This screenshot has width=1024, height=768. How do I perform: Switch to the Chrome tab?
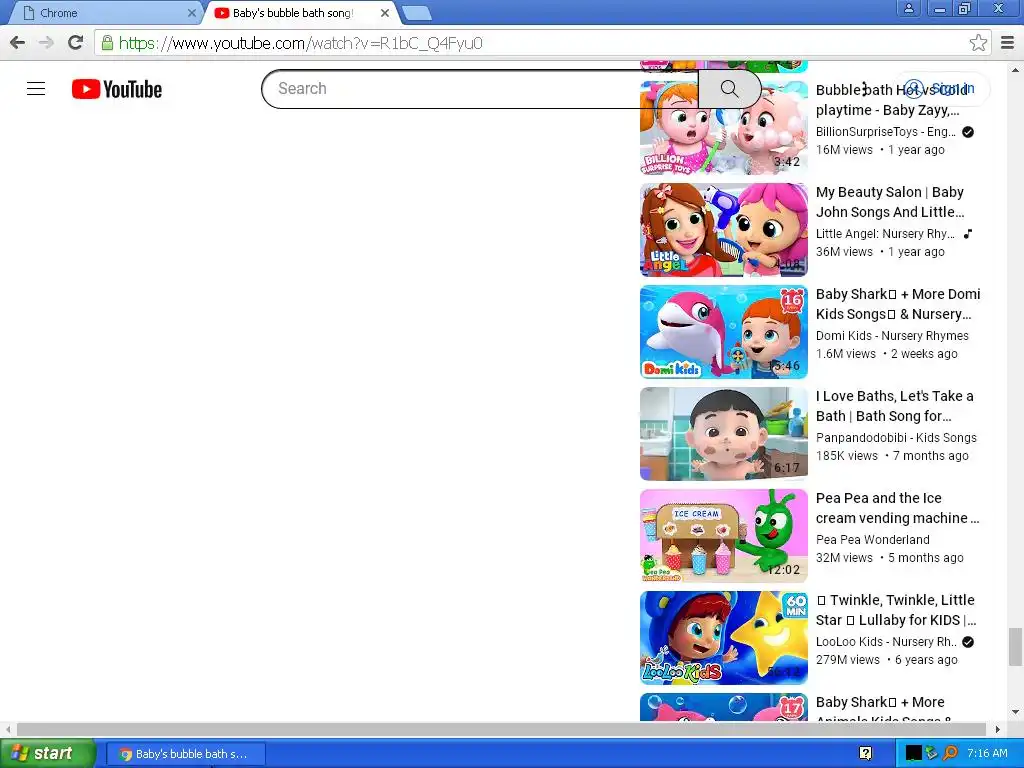coord(104,13)
